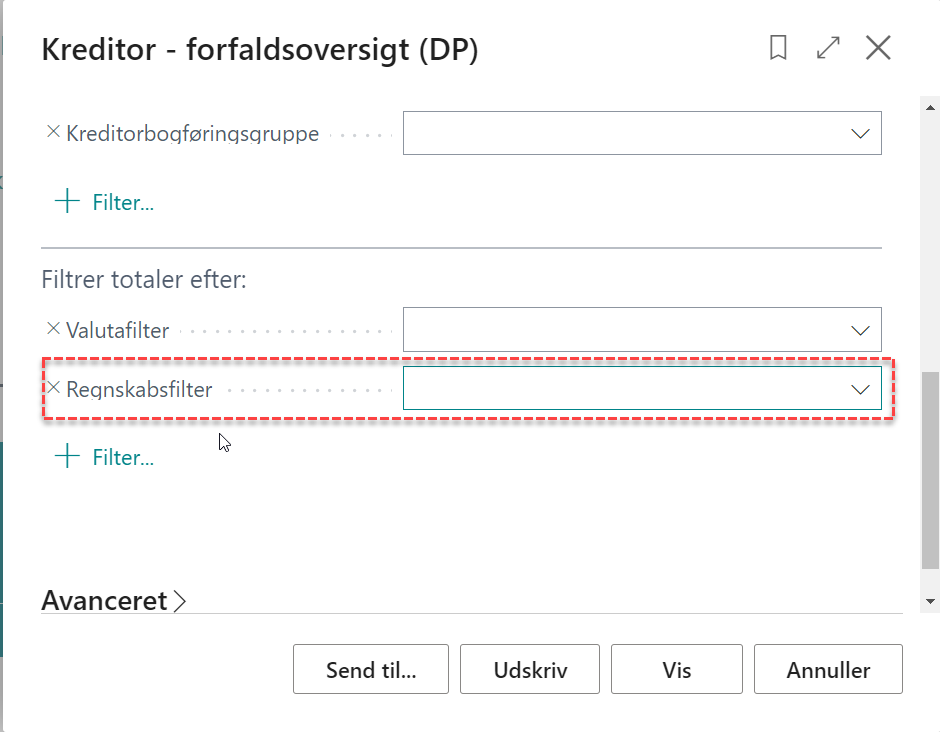Open the Valutafilter dropdown
The width and height of the screenshot is (940, 732).
coord(860,329)
